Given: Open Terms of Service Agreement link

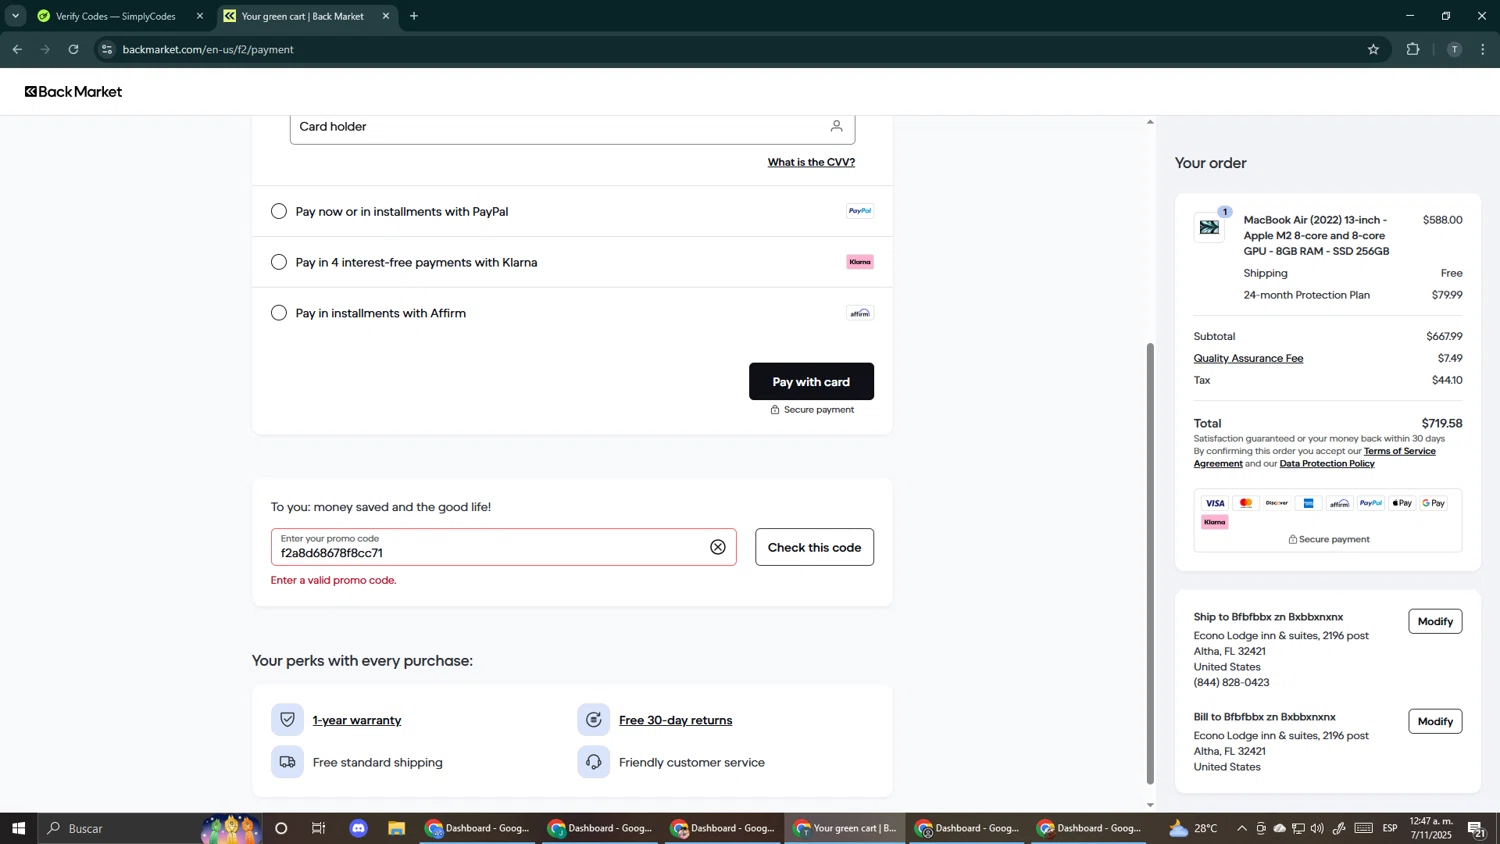Looking at the screenshot, I should tap(1315, 457).
